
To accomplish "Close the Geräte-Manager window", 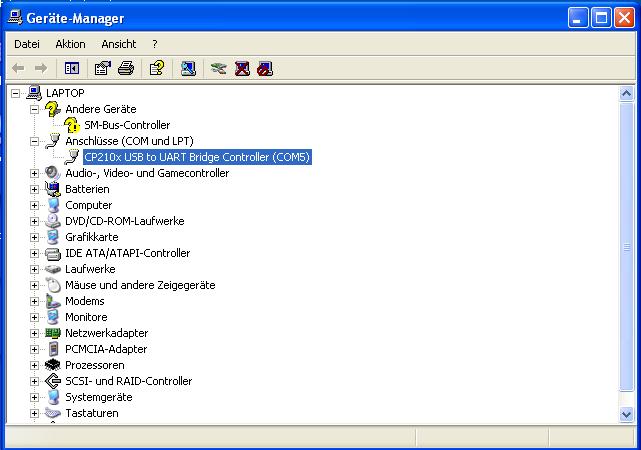I will coord(624,18).
